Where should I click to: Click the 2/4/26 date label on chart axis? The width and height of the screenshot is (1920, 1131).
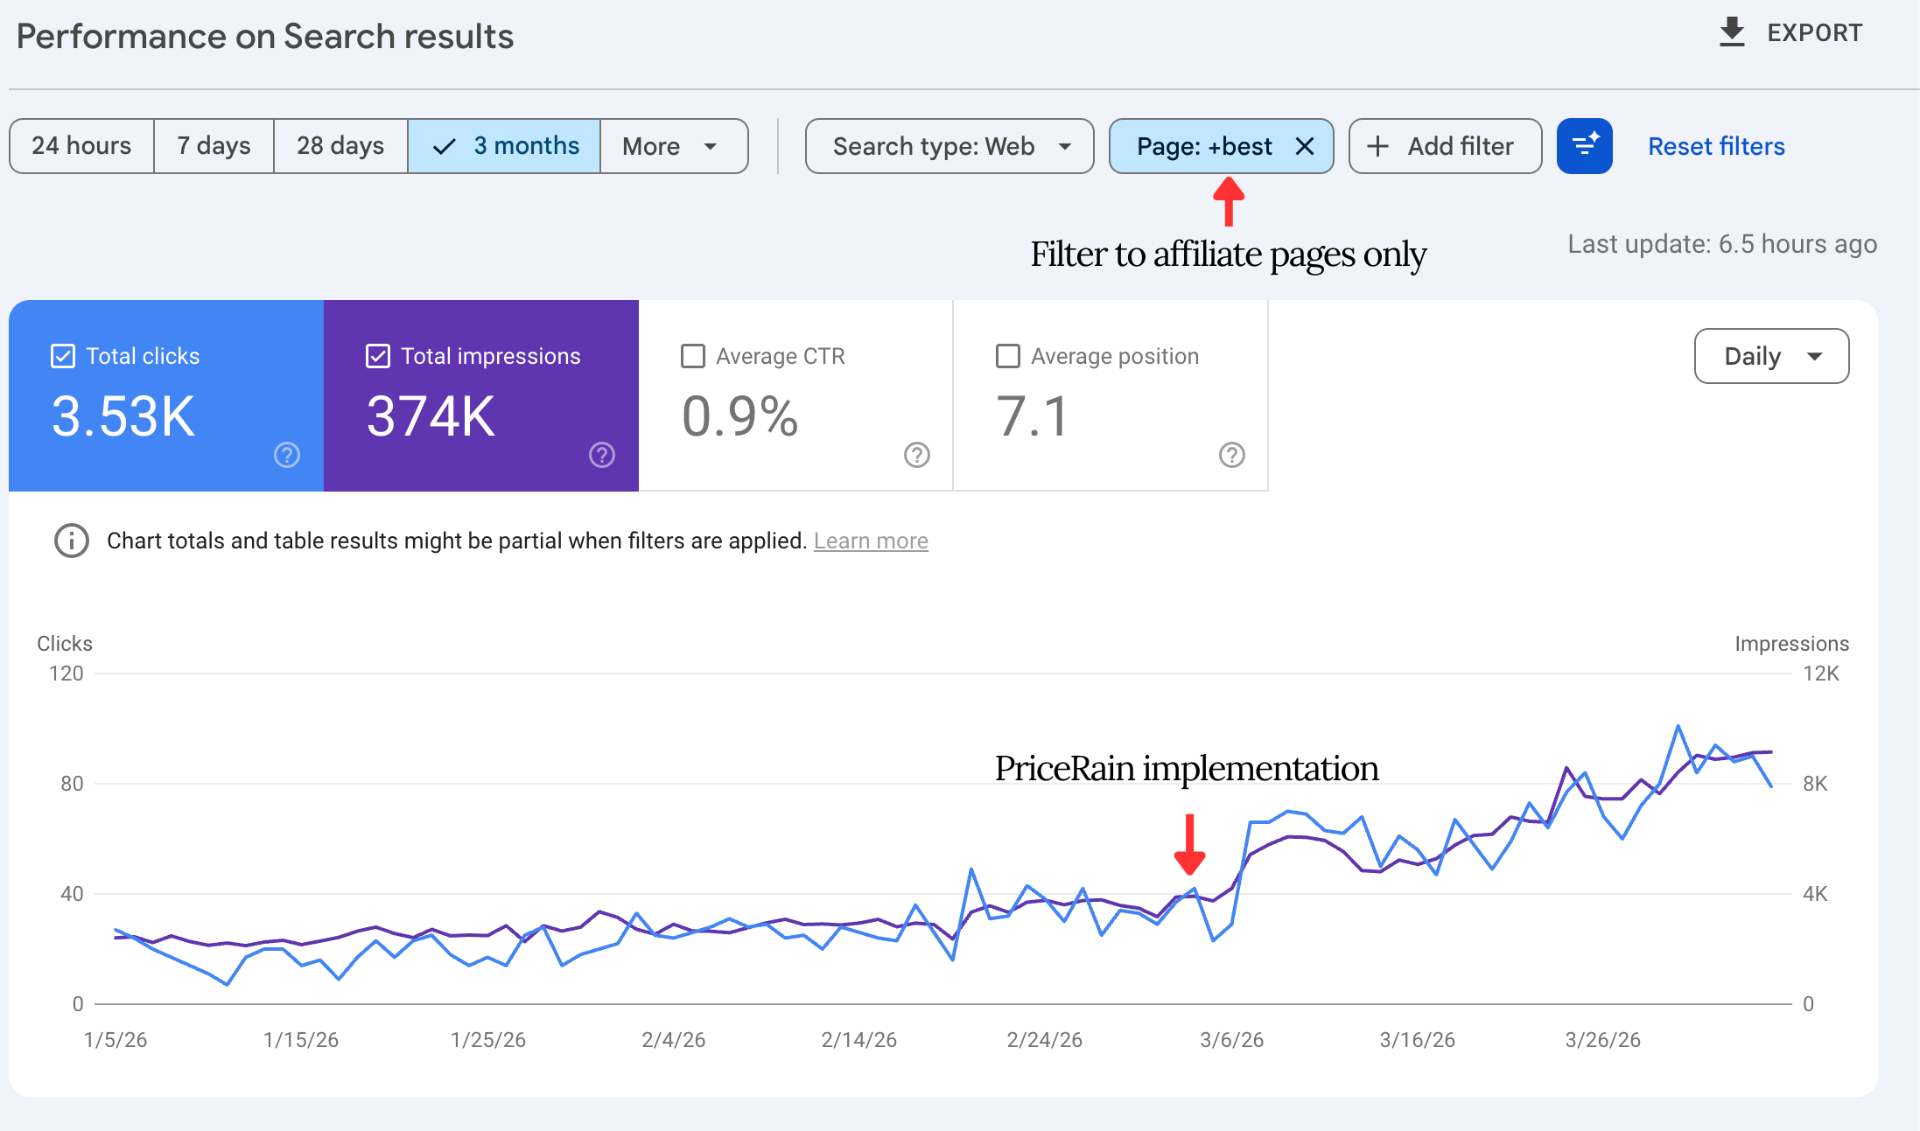pos(673,1040)
